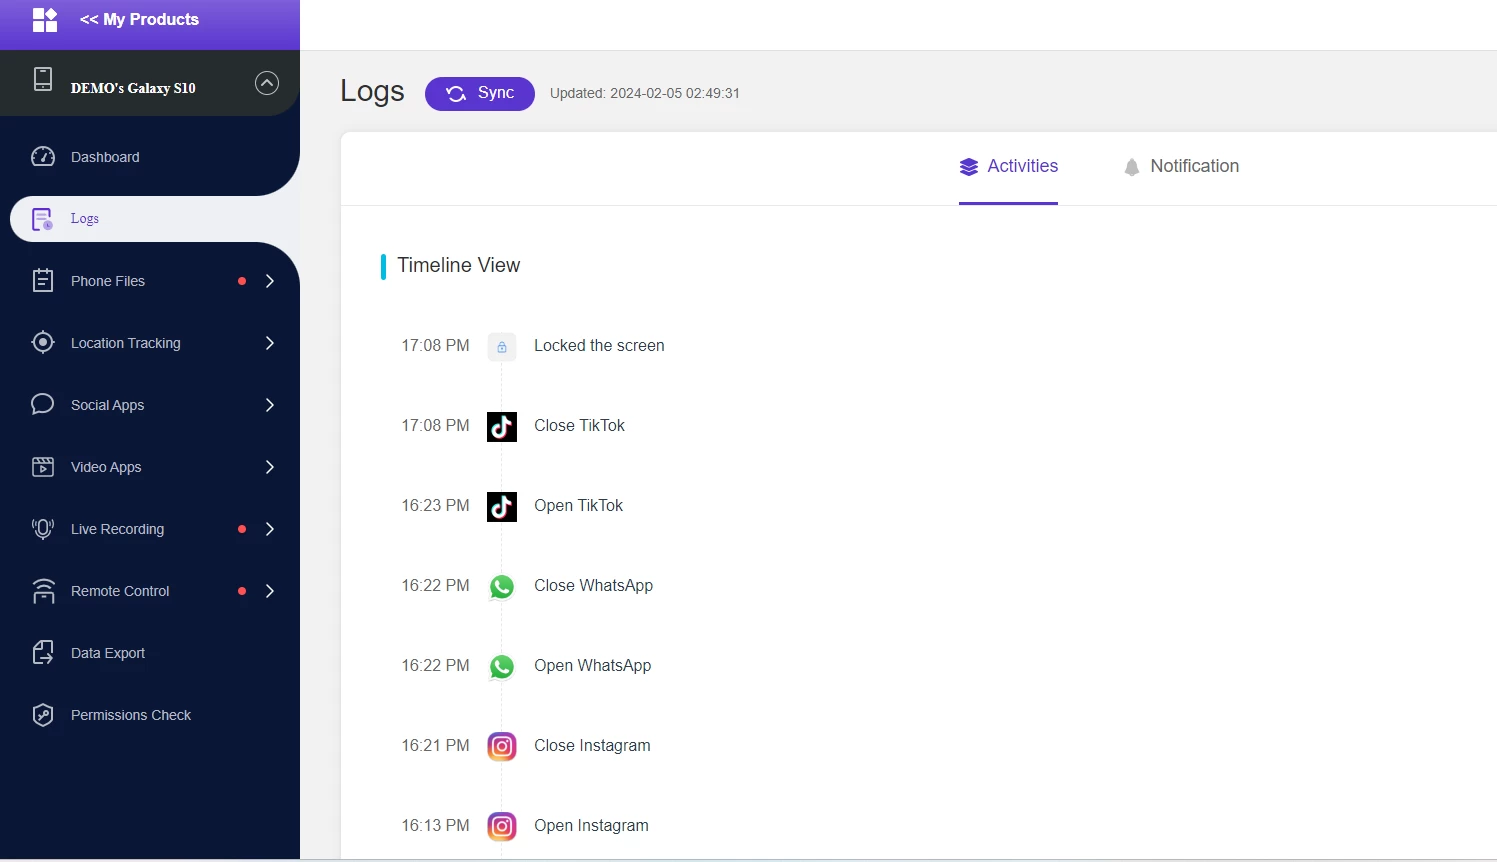This screenshot has height=862, width=1497.
Task: Select the Close Instagram log entry
Action: click(592, 746)
